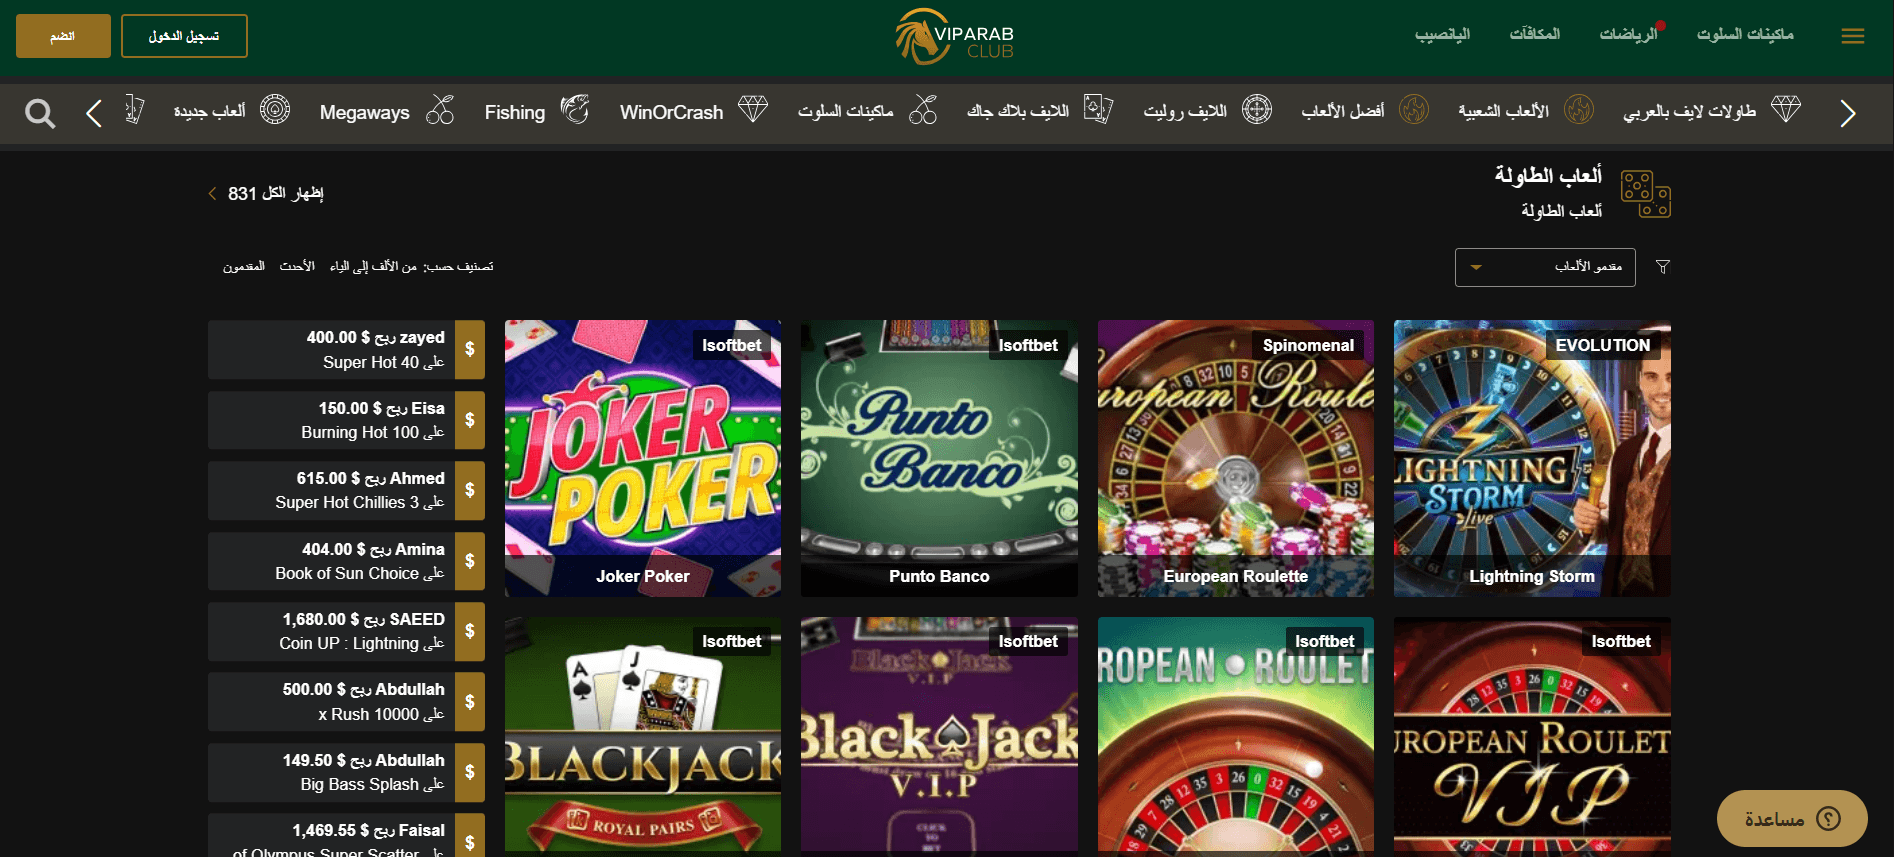The image size is (1894, 857).
Task: Click Burning Hot 100 winner entry
Action: tap(346, 420)
